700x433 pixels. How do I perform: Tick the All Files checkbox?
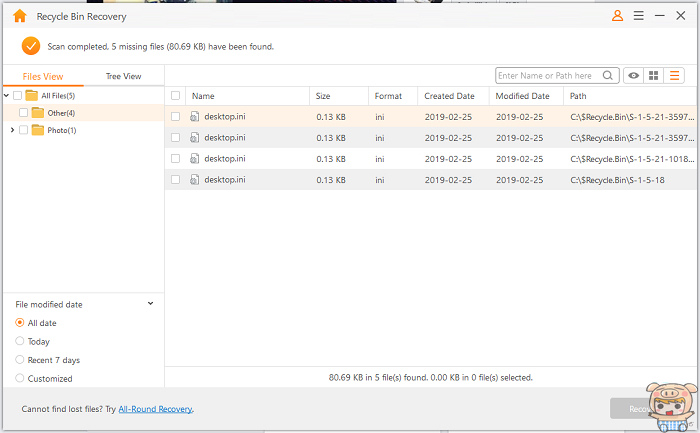click(17, 96)
